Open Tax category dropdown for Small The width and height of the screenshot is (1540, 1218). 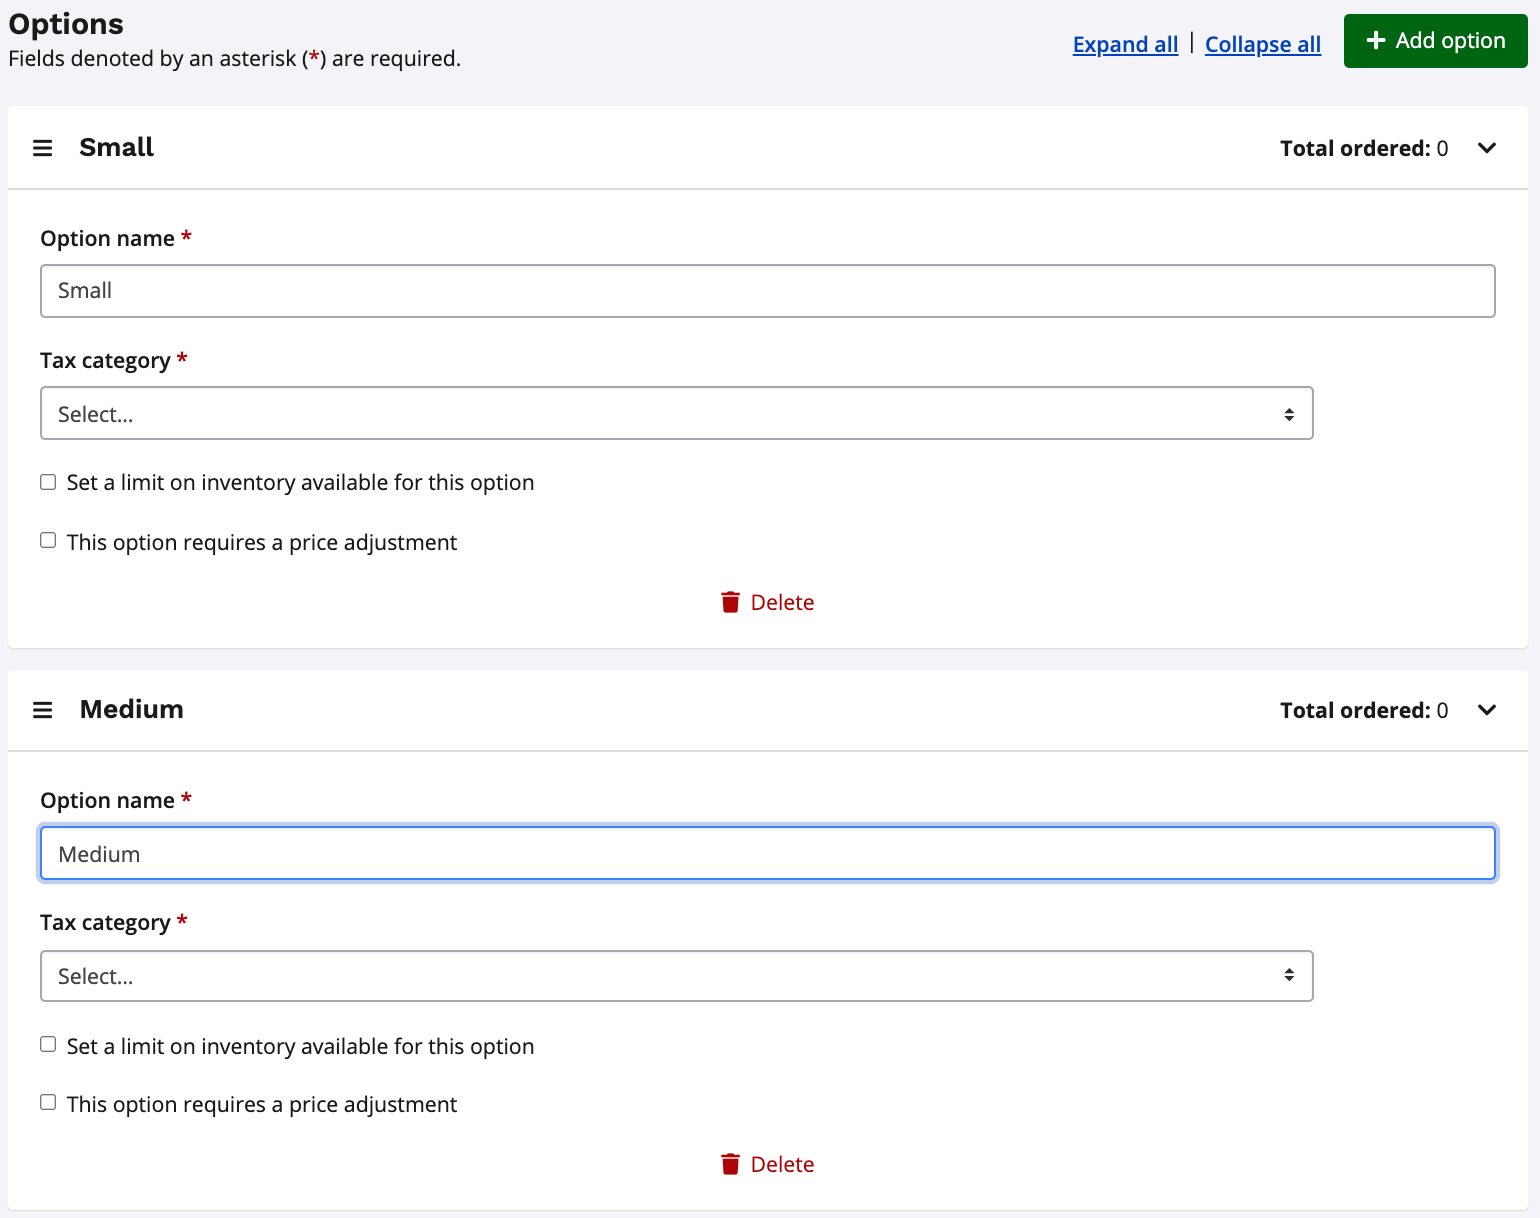click(x=676, y=413)
